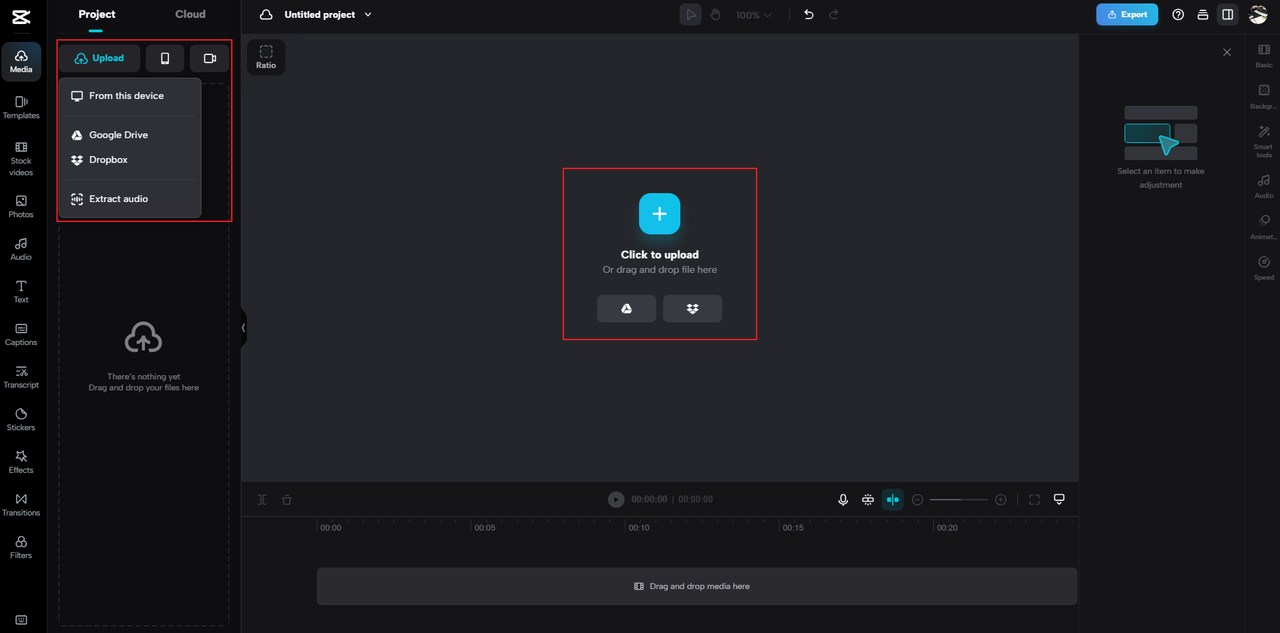The height and width of the screenshot is (633, 1280).
Task: Choose Google Drive in upload menu
Action: (x=130, y=135)
